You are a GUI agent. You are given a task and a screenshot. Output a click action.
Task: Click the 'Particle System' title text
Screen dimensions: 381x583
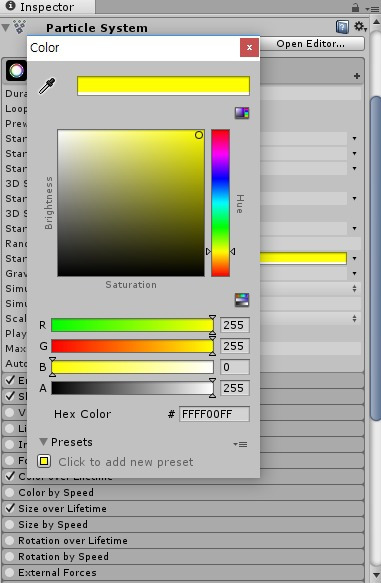97,28
